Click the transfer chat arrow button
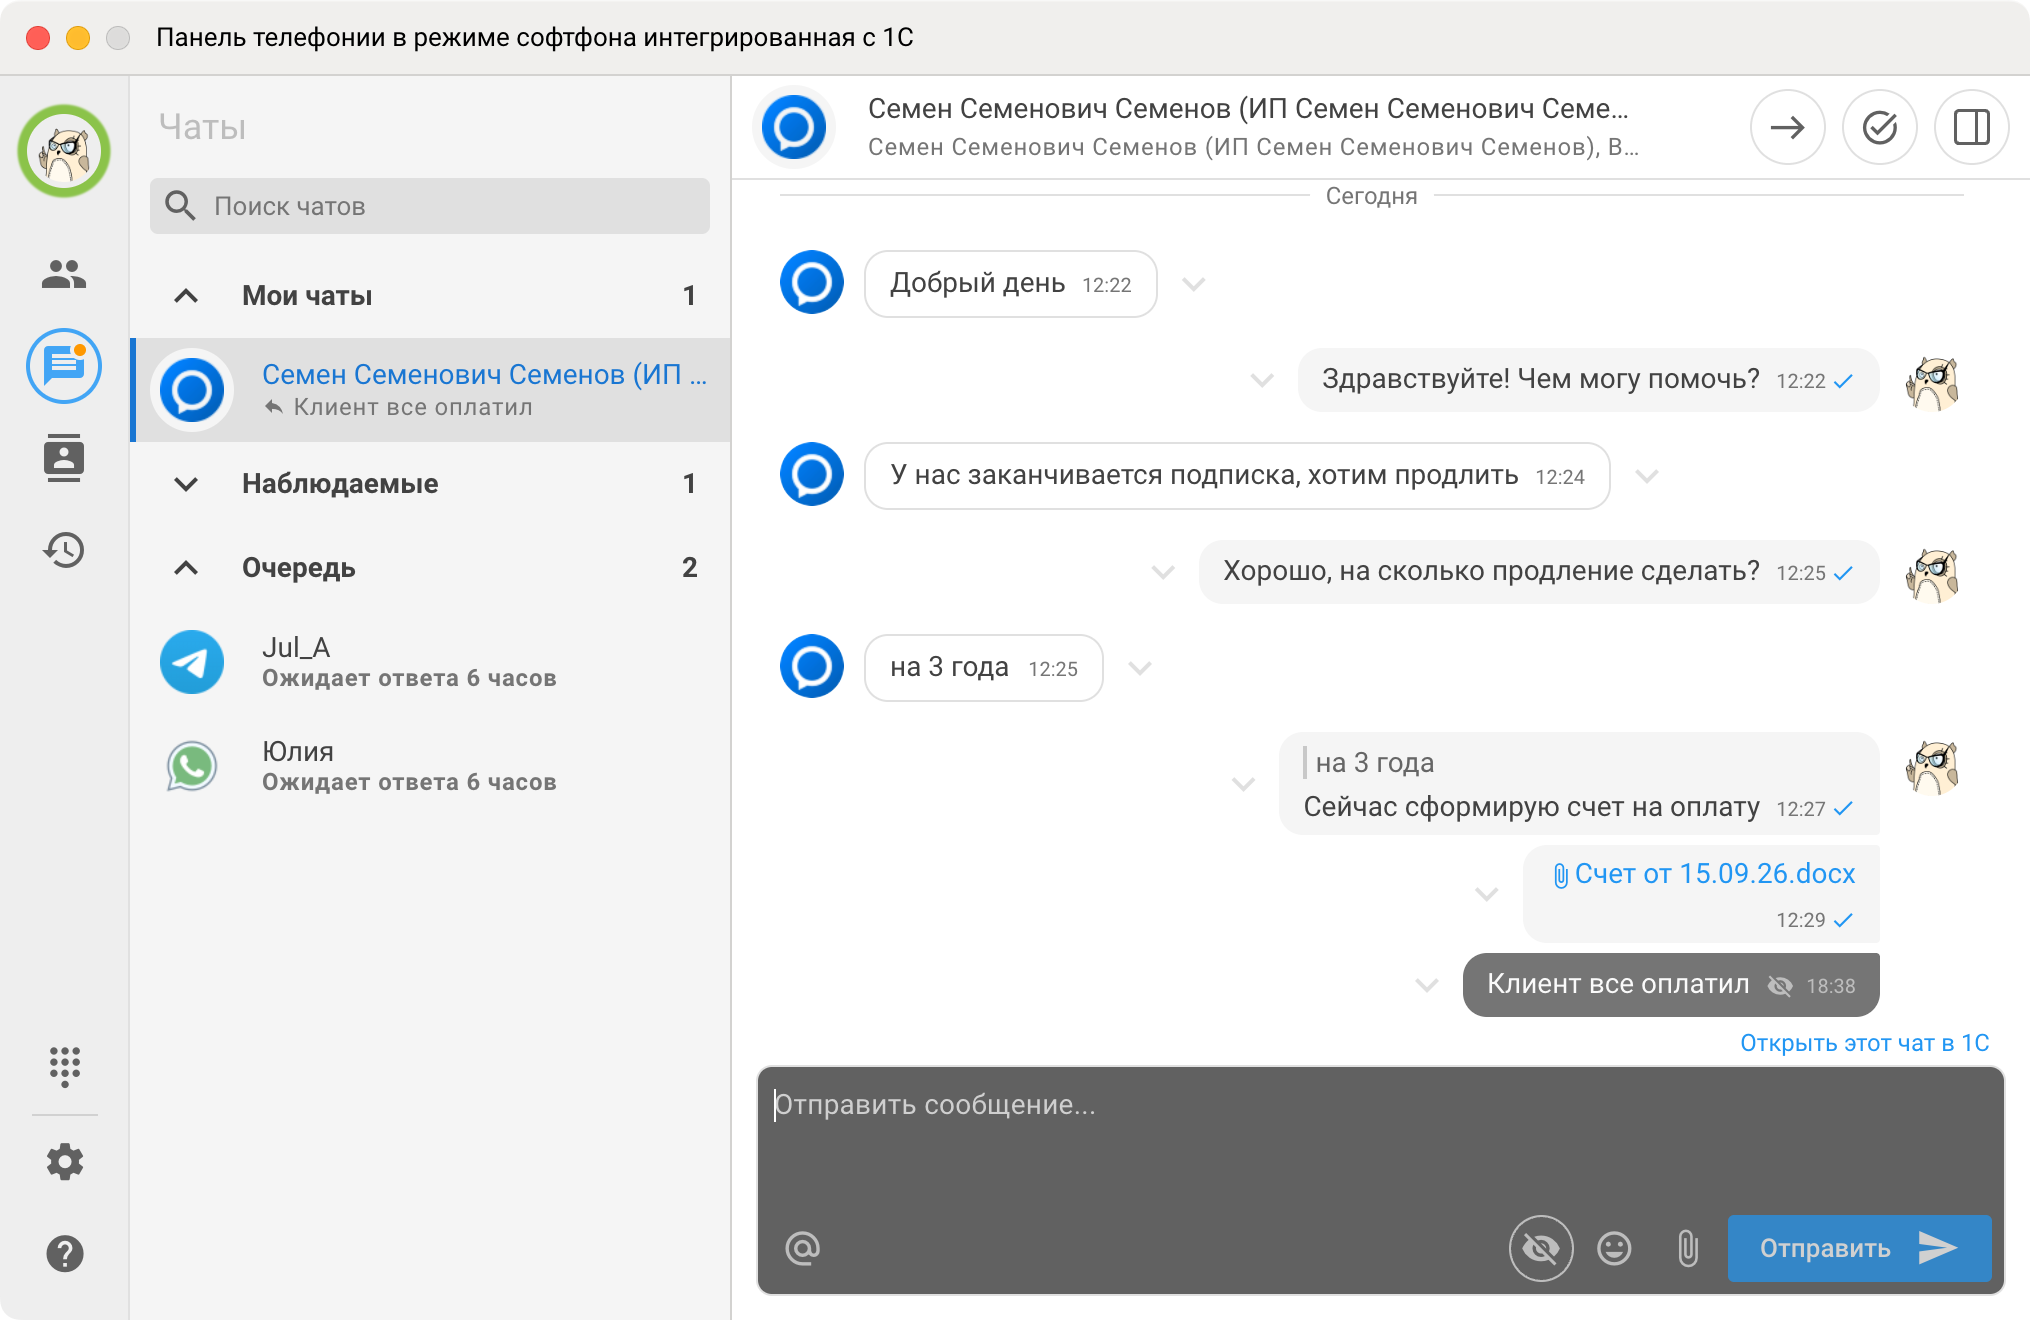This screenshot has height=1320, width=2030. click(x=1787, y=127)
